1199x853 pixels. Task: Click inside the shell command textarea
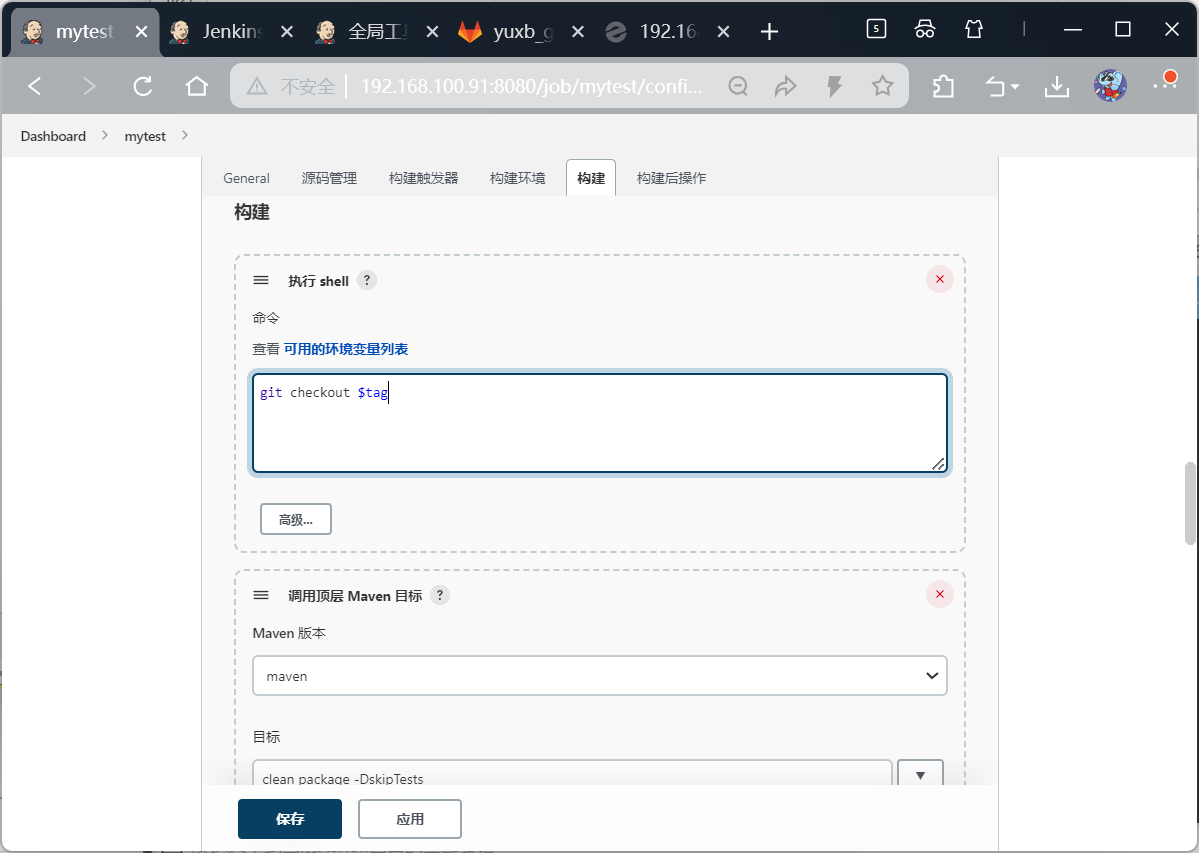600,423
